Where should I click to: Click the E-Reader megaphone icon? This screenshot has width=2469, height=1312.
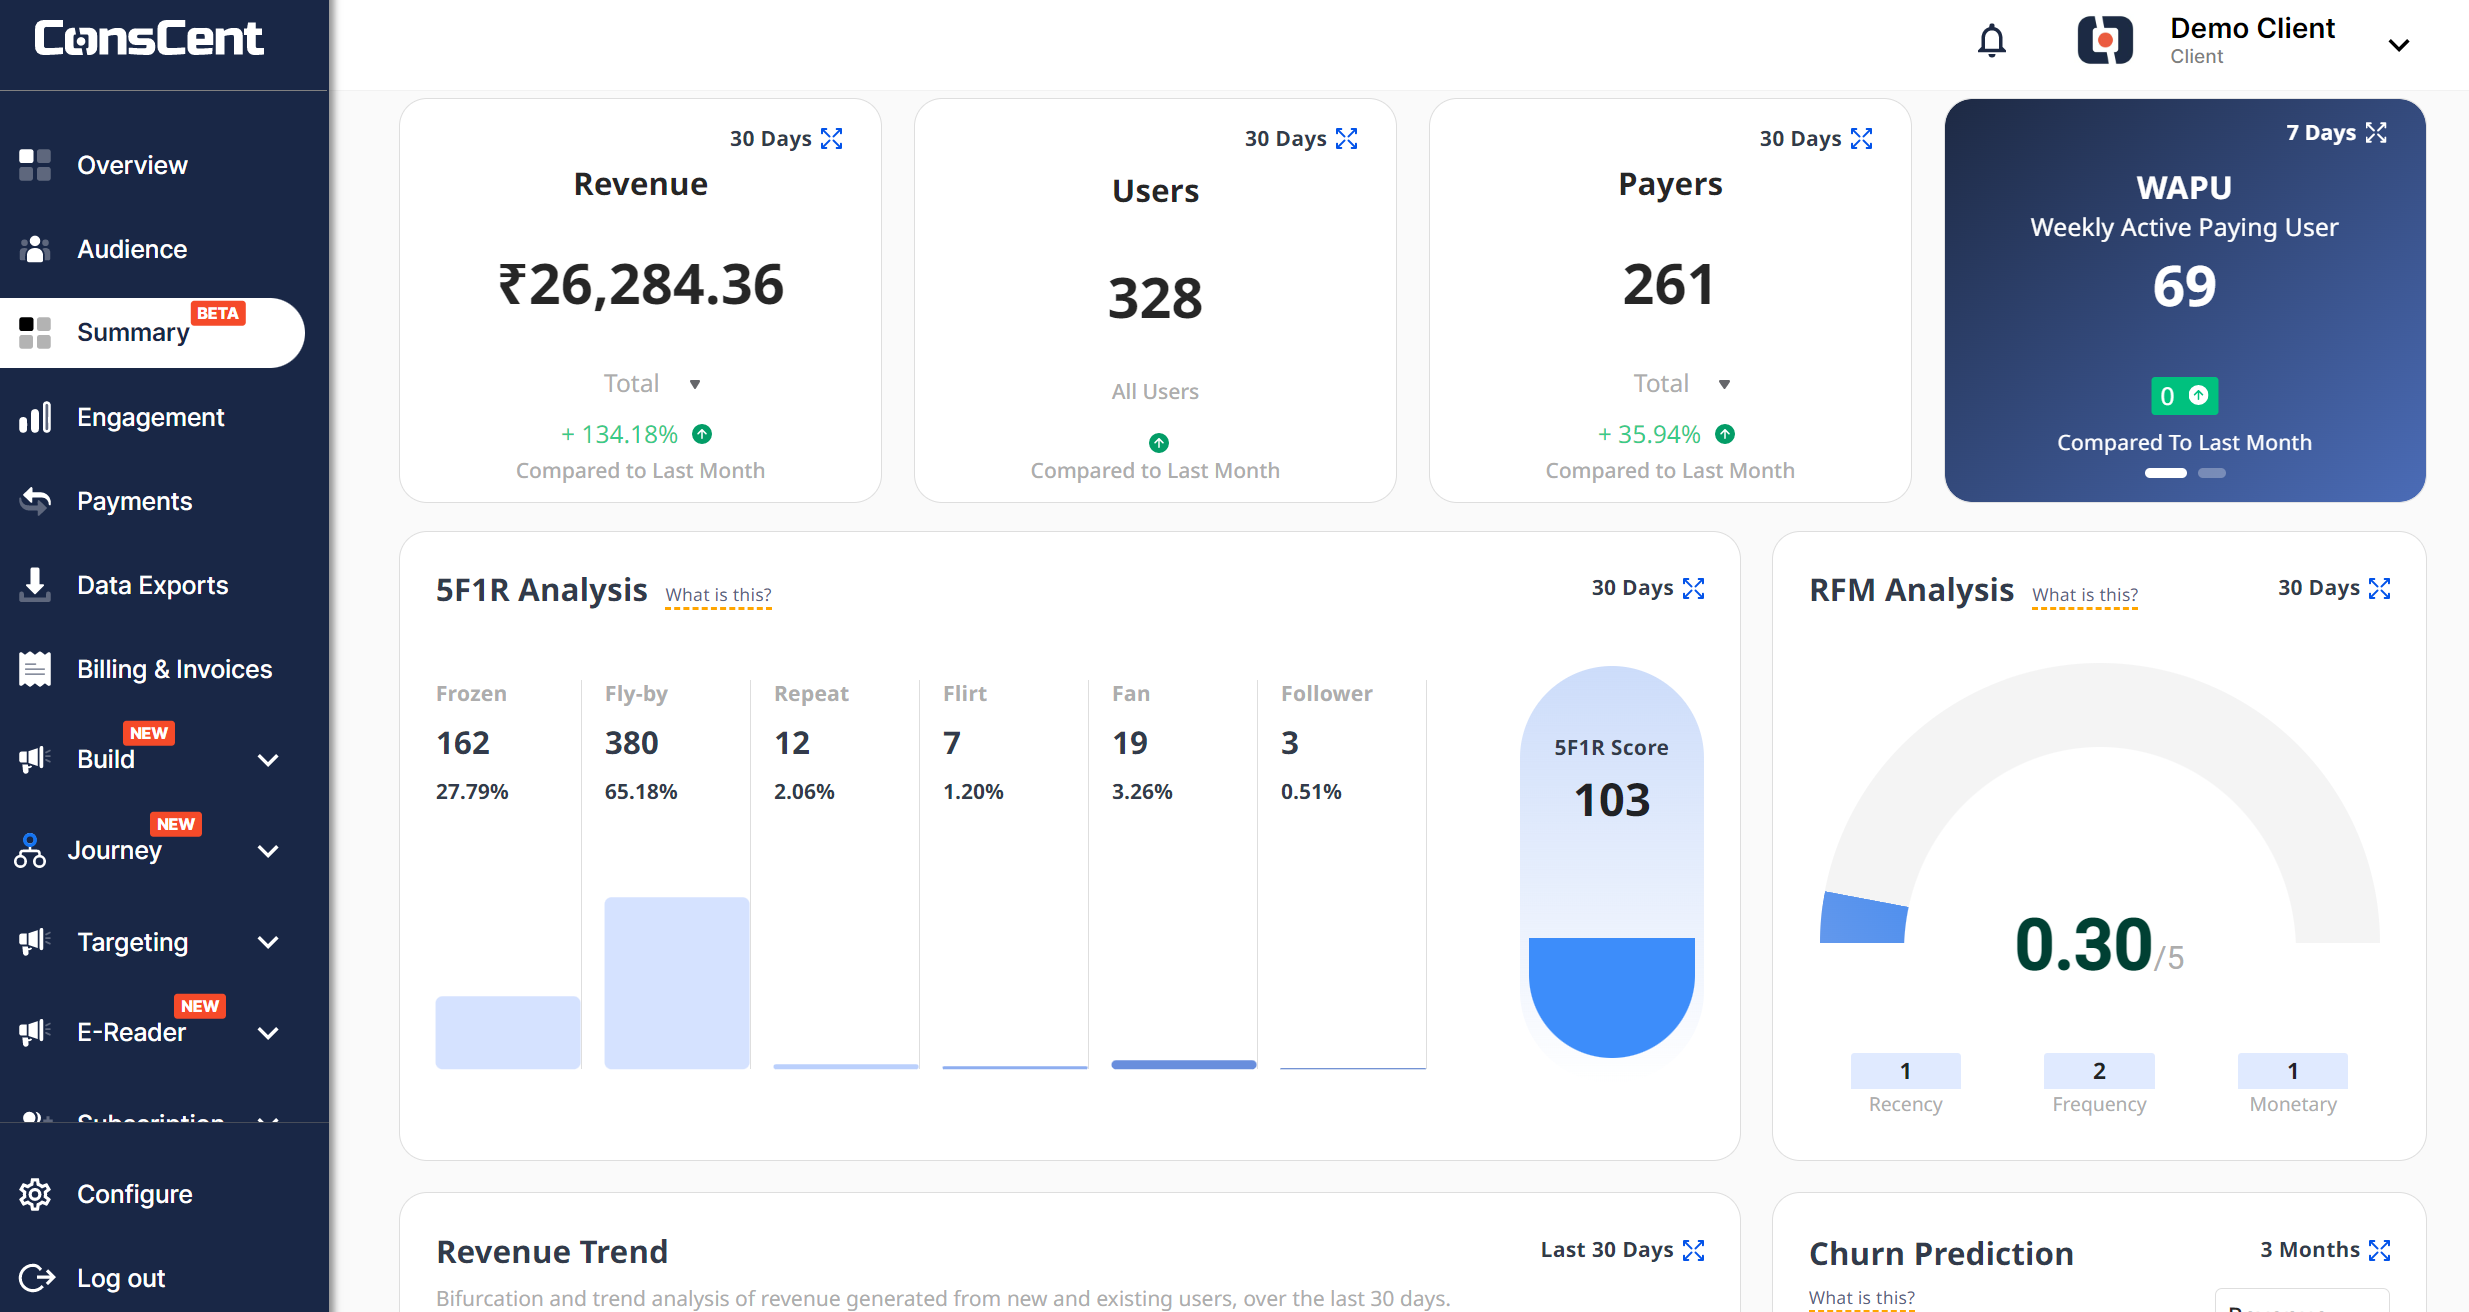click(35, 1032)
